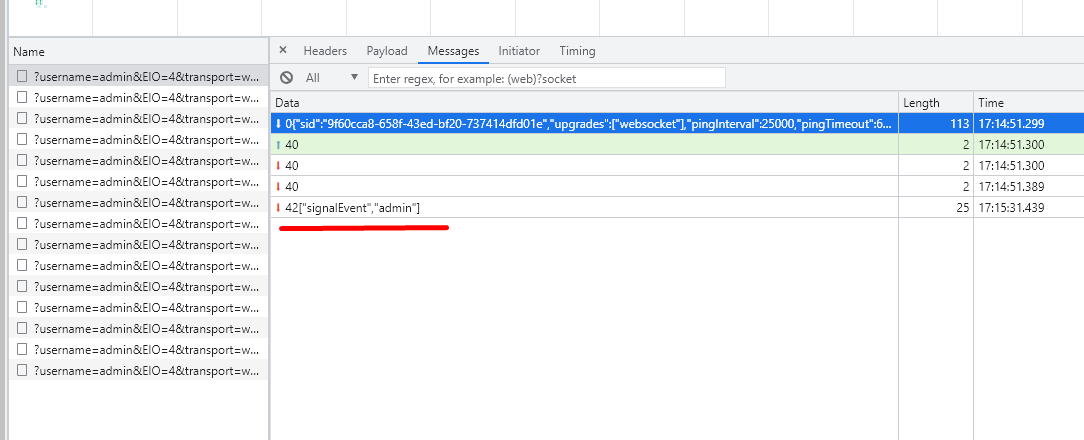The image size is (1084, 440).
Task: Close the request details pane
Action: click(x=282, y=51)
